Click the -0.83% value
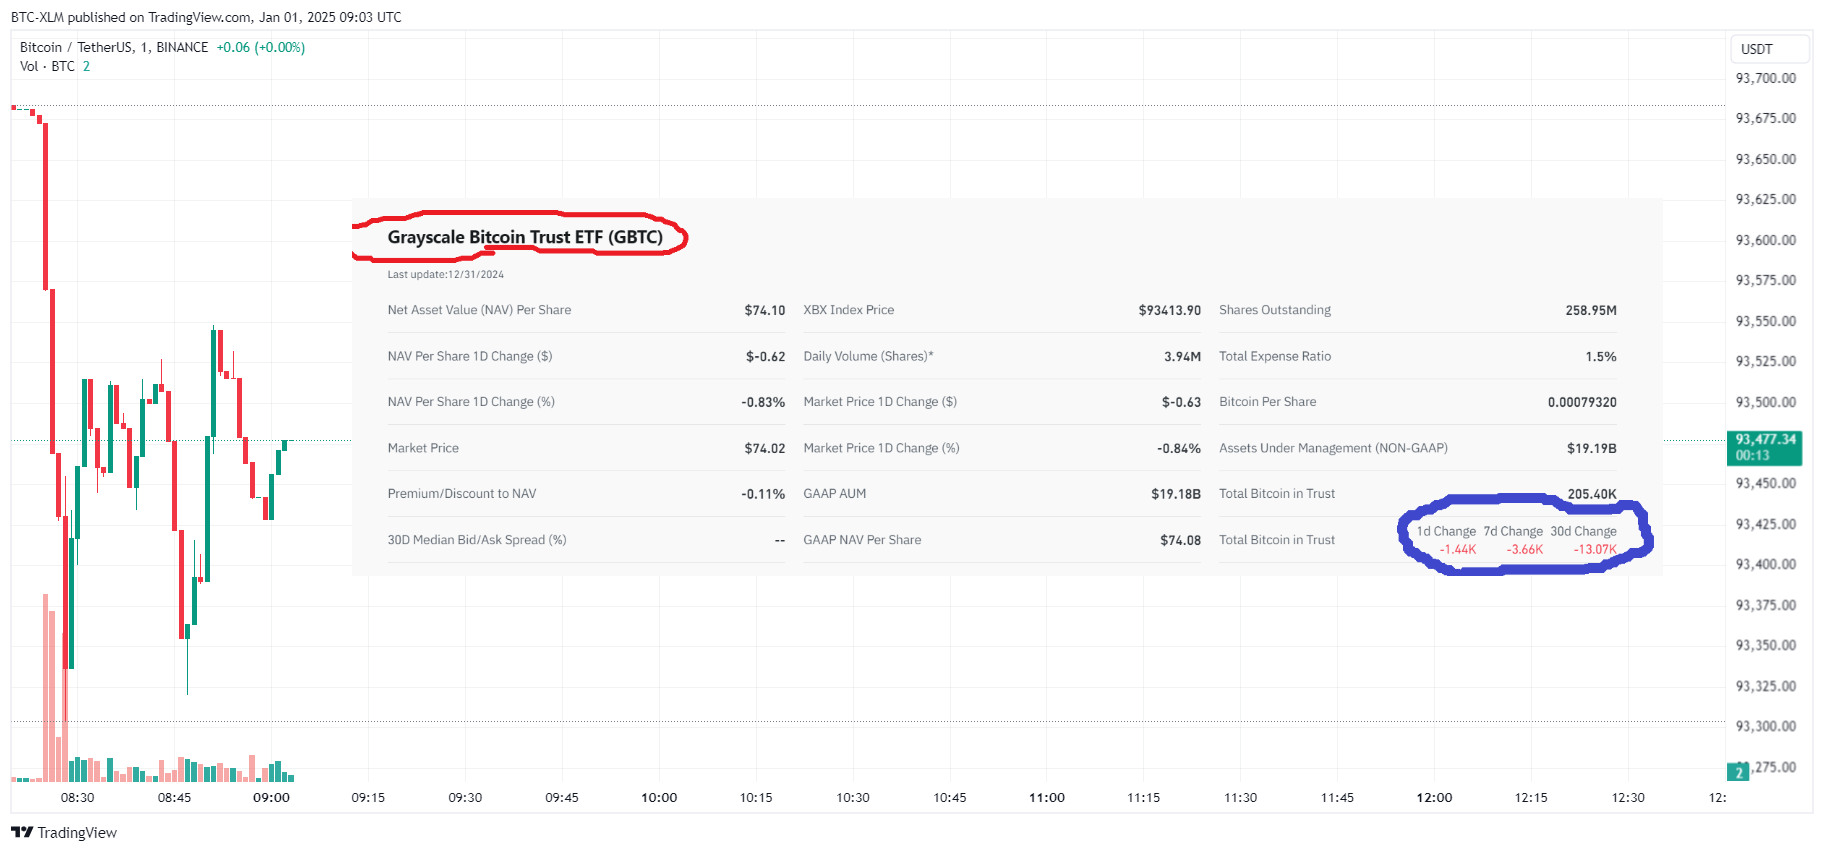This screenshot has height=852, width=1824. [x=763, y=402]
